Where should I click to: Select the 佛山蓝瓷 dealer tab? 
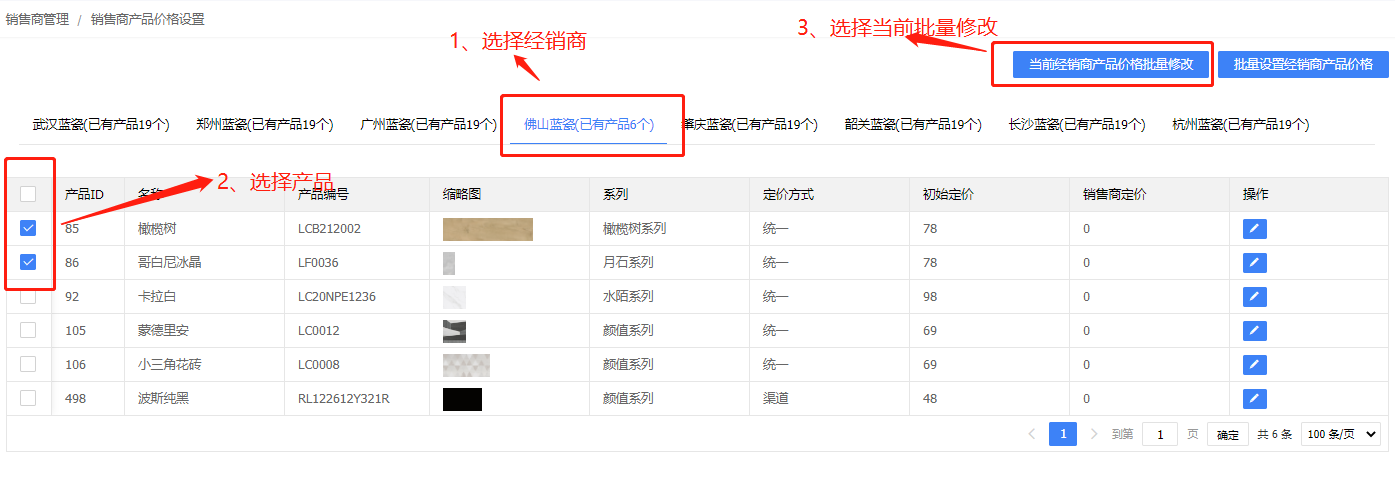tap(589, 125)
